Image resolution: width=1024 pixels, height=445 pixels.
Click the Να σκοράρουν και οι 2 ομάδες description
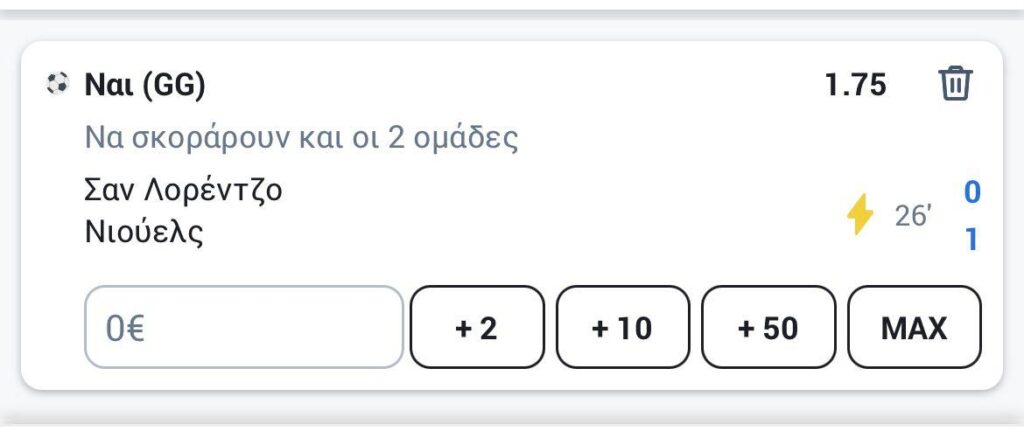pyautogui.click(x=302, y=138)
